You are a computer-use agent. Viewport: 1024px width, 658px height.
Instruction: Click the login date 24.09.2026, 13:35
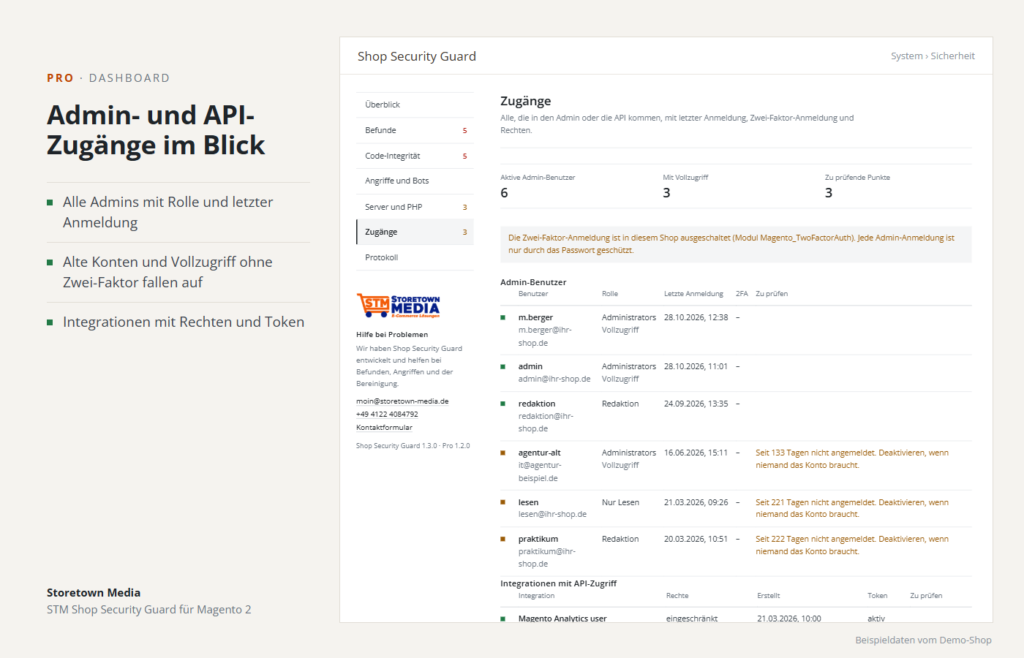(x=696, y=404)
